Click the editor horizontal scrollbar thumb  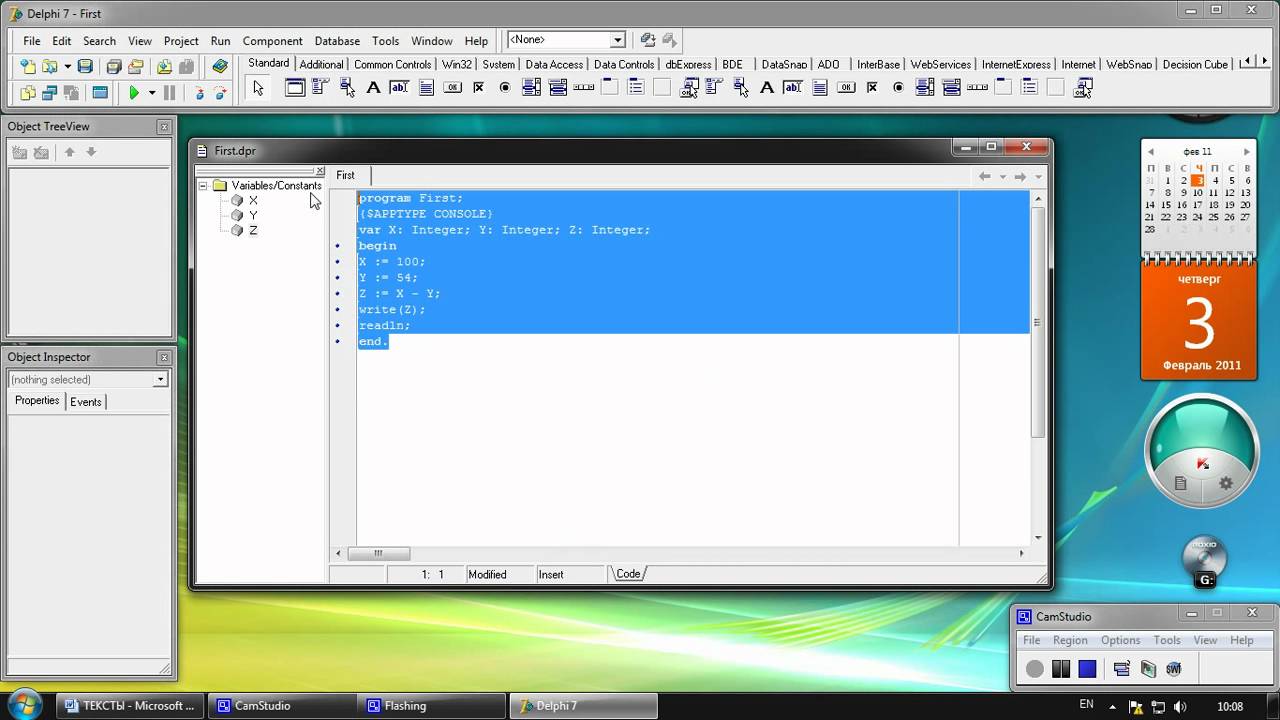(x=378, y=553)
